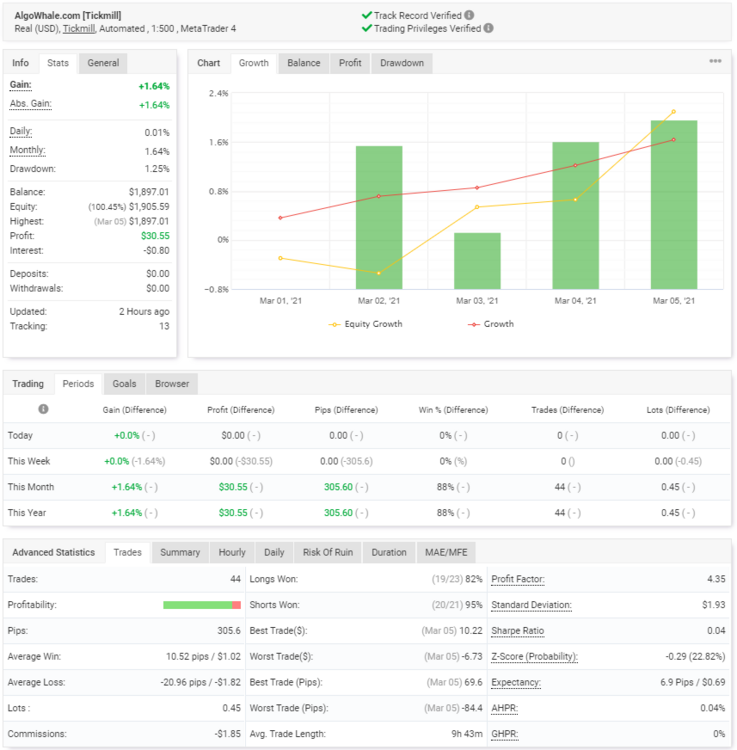Click the Profit value $30.55 in Info
737x750 pixels.
[x=155, y=236]
